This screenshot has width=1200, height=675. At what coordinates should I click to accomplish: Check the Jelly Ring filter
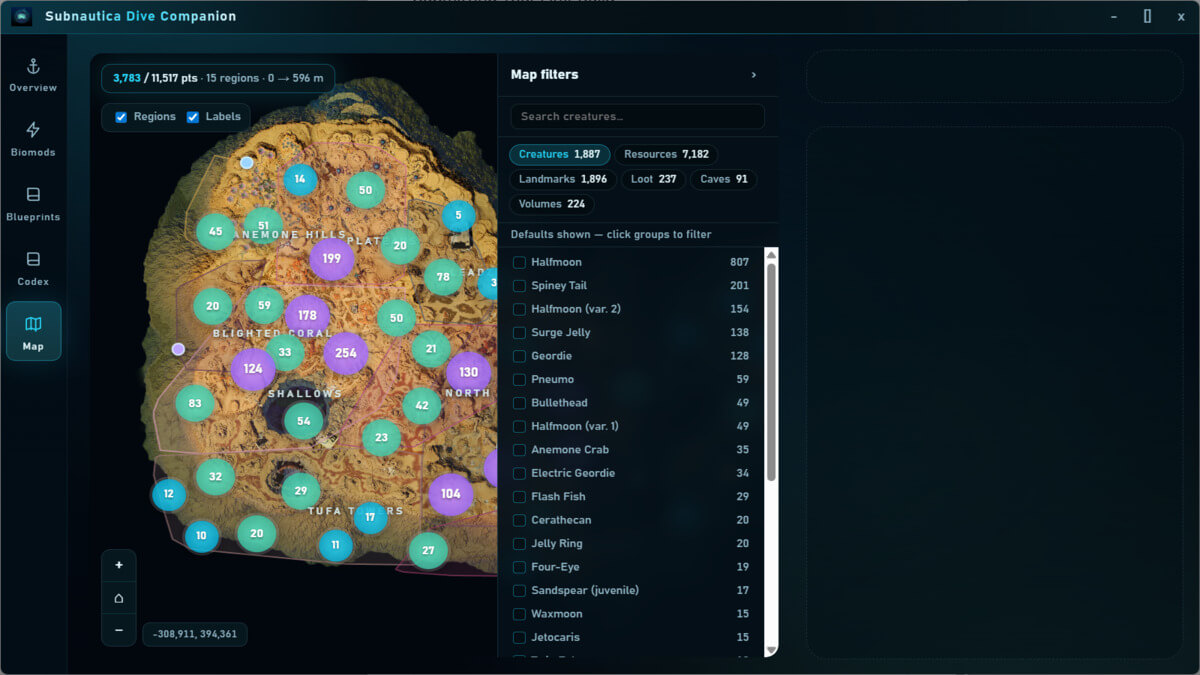pos(519,544)
